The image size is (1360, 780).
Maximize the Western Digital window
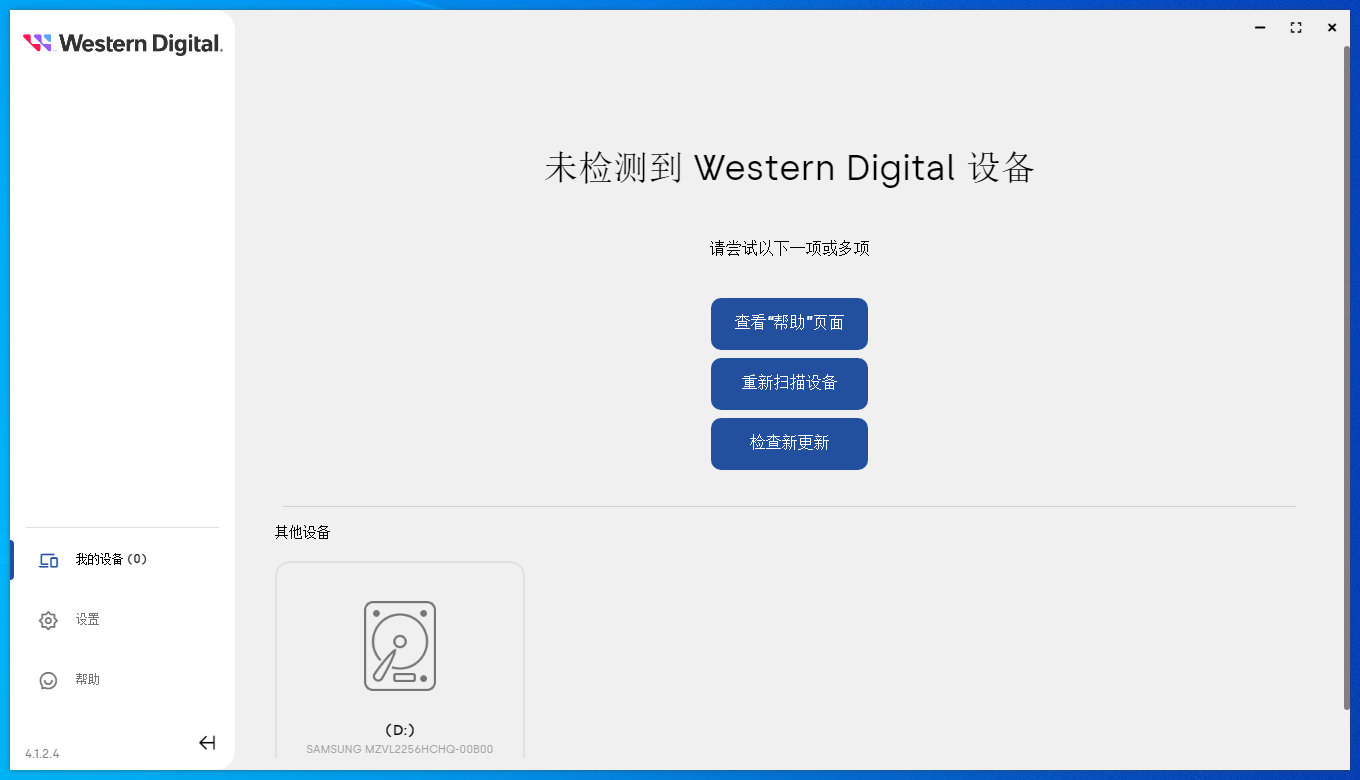[1296, 28]
